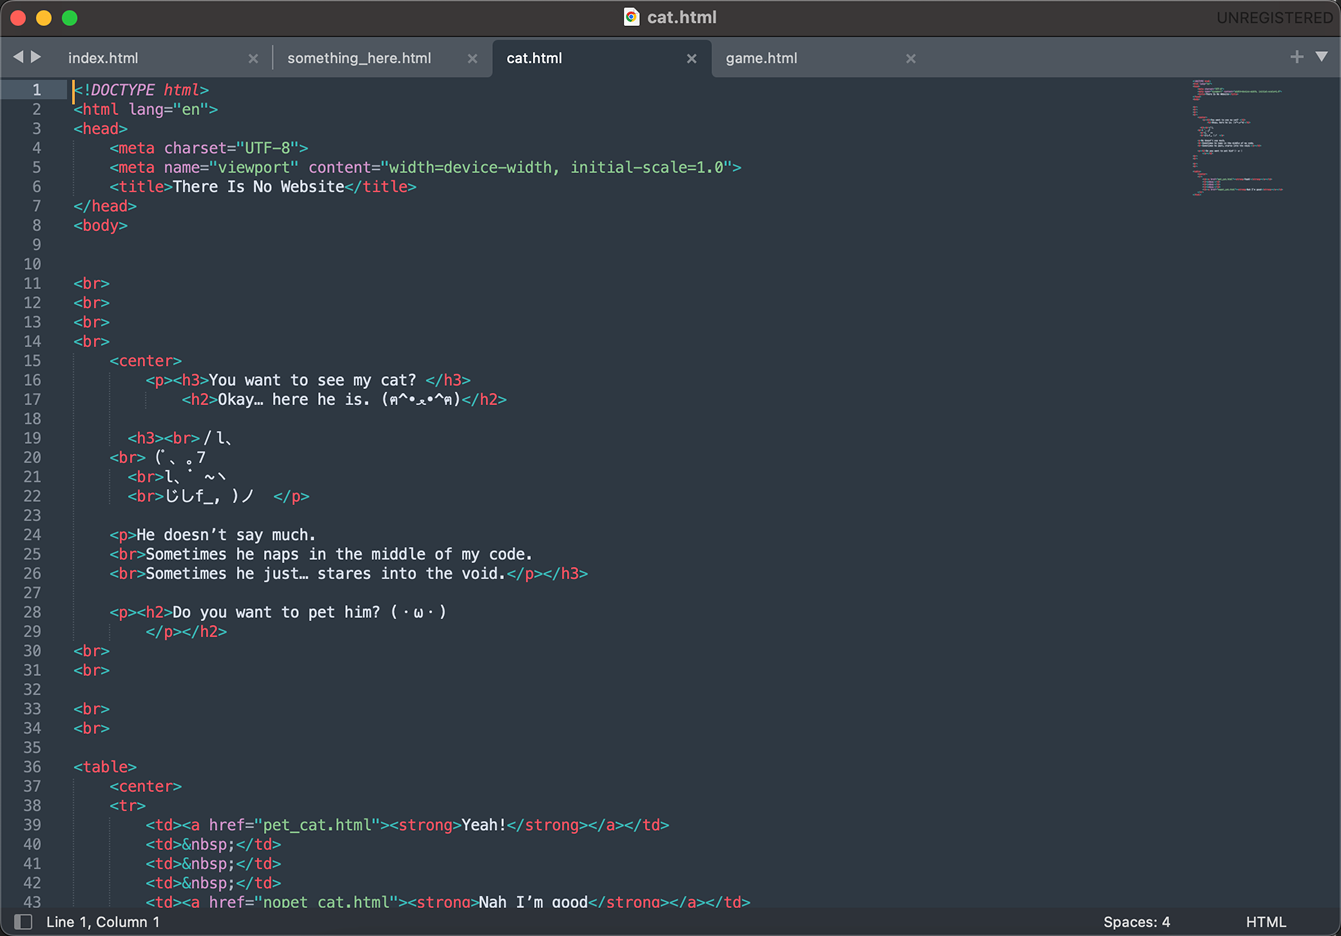Click the "Yeah!" link text in the code
Viewport: 1341px width, 936px height.
point(484,825)
